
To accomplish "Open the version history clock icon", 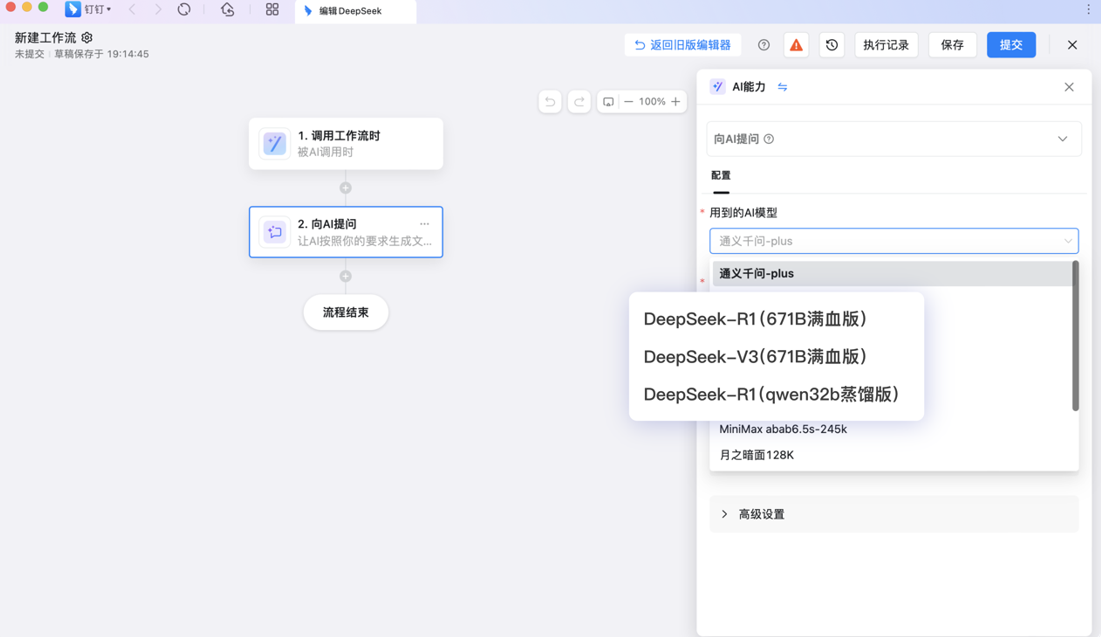I will pos(831,44).
